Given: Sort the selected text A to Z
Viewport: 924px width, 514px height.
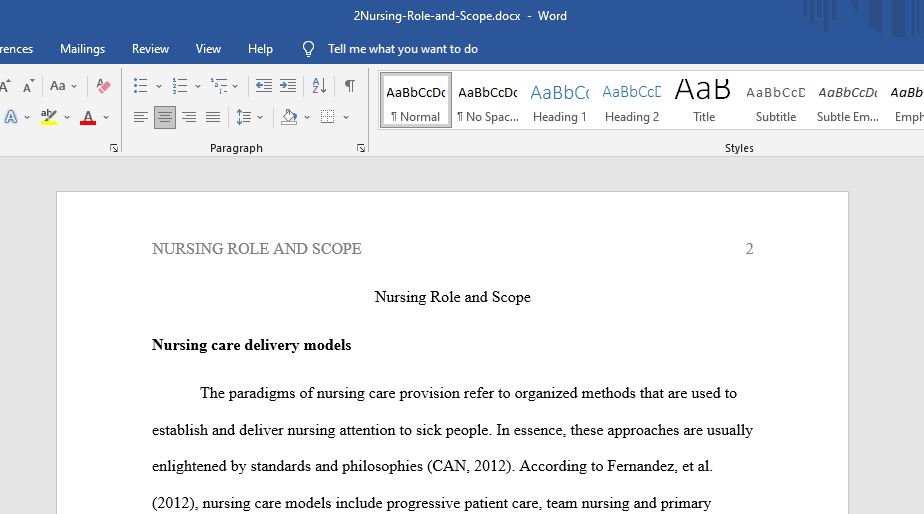Looking at the screenshot, I should pos(319,86).
